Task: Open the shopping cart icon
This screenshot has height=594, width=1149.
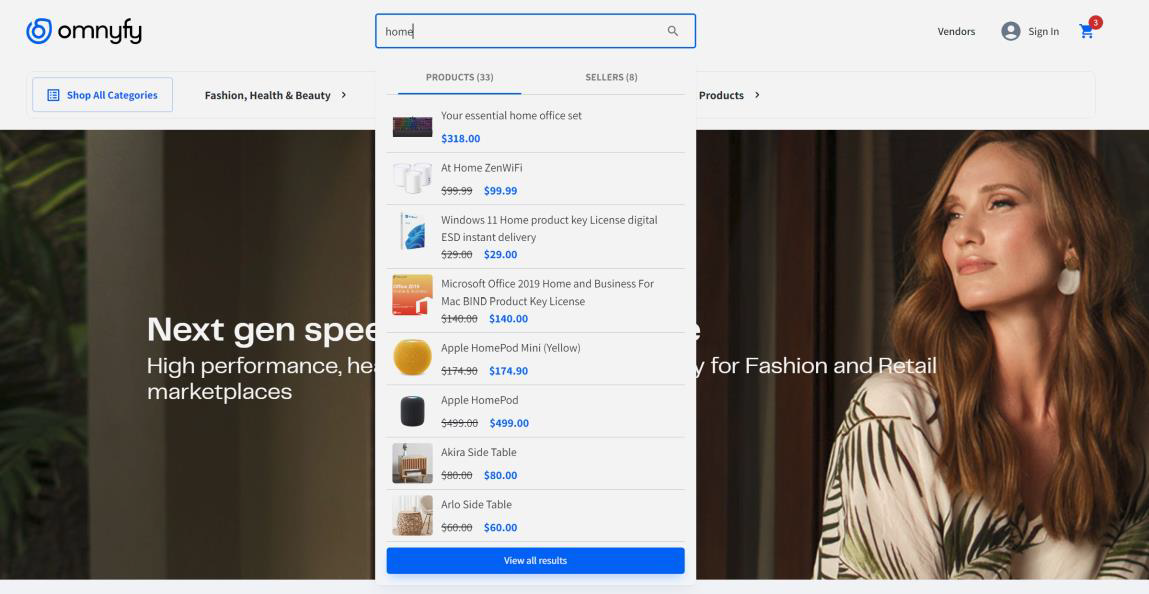Action: point(1086,31)
